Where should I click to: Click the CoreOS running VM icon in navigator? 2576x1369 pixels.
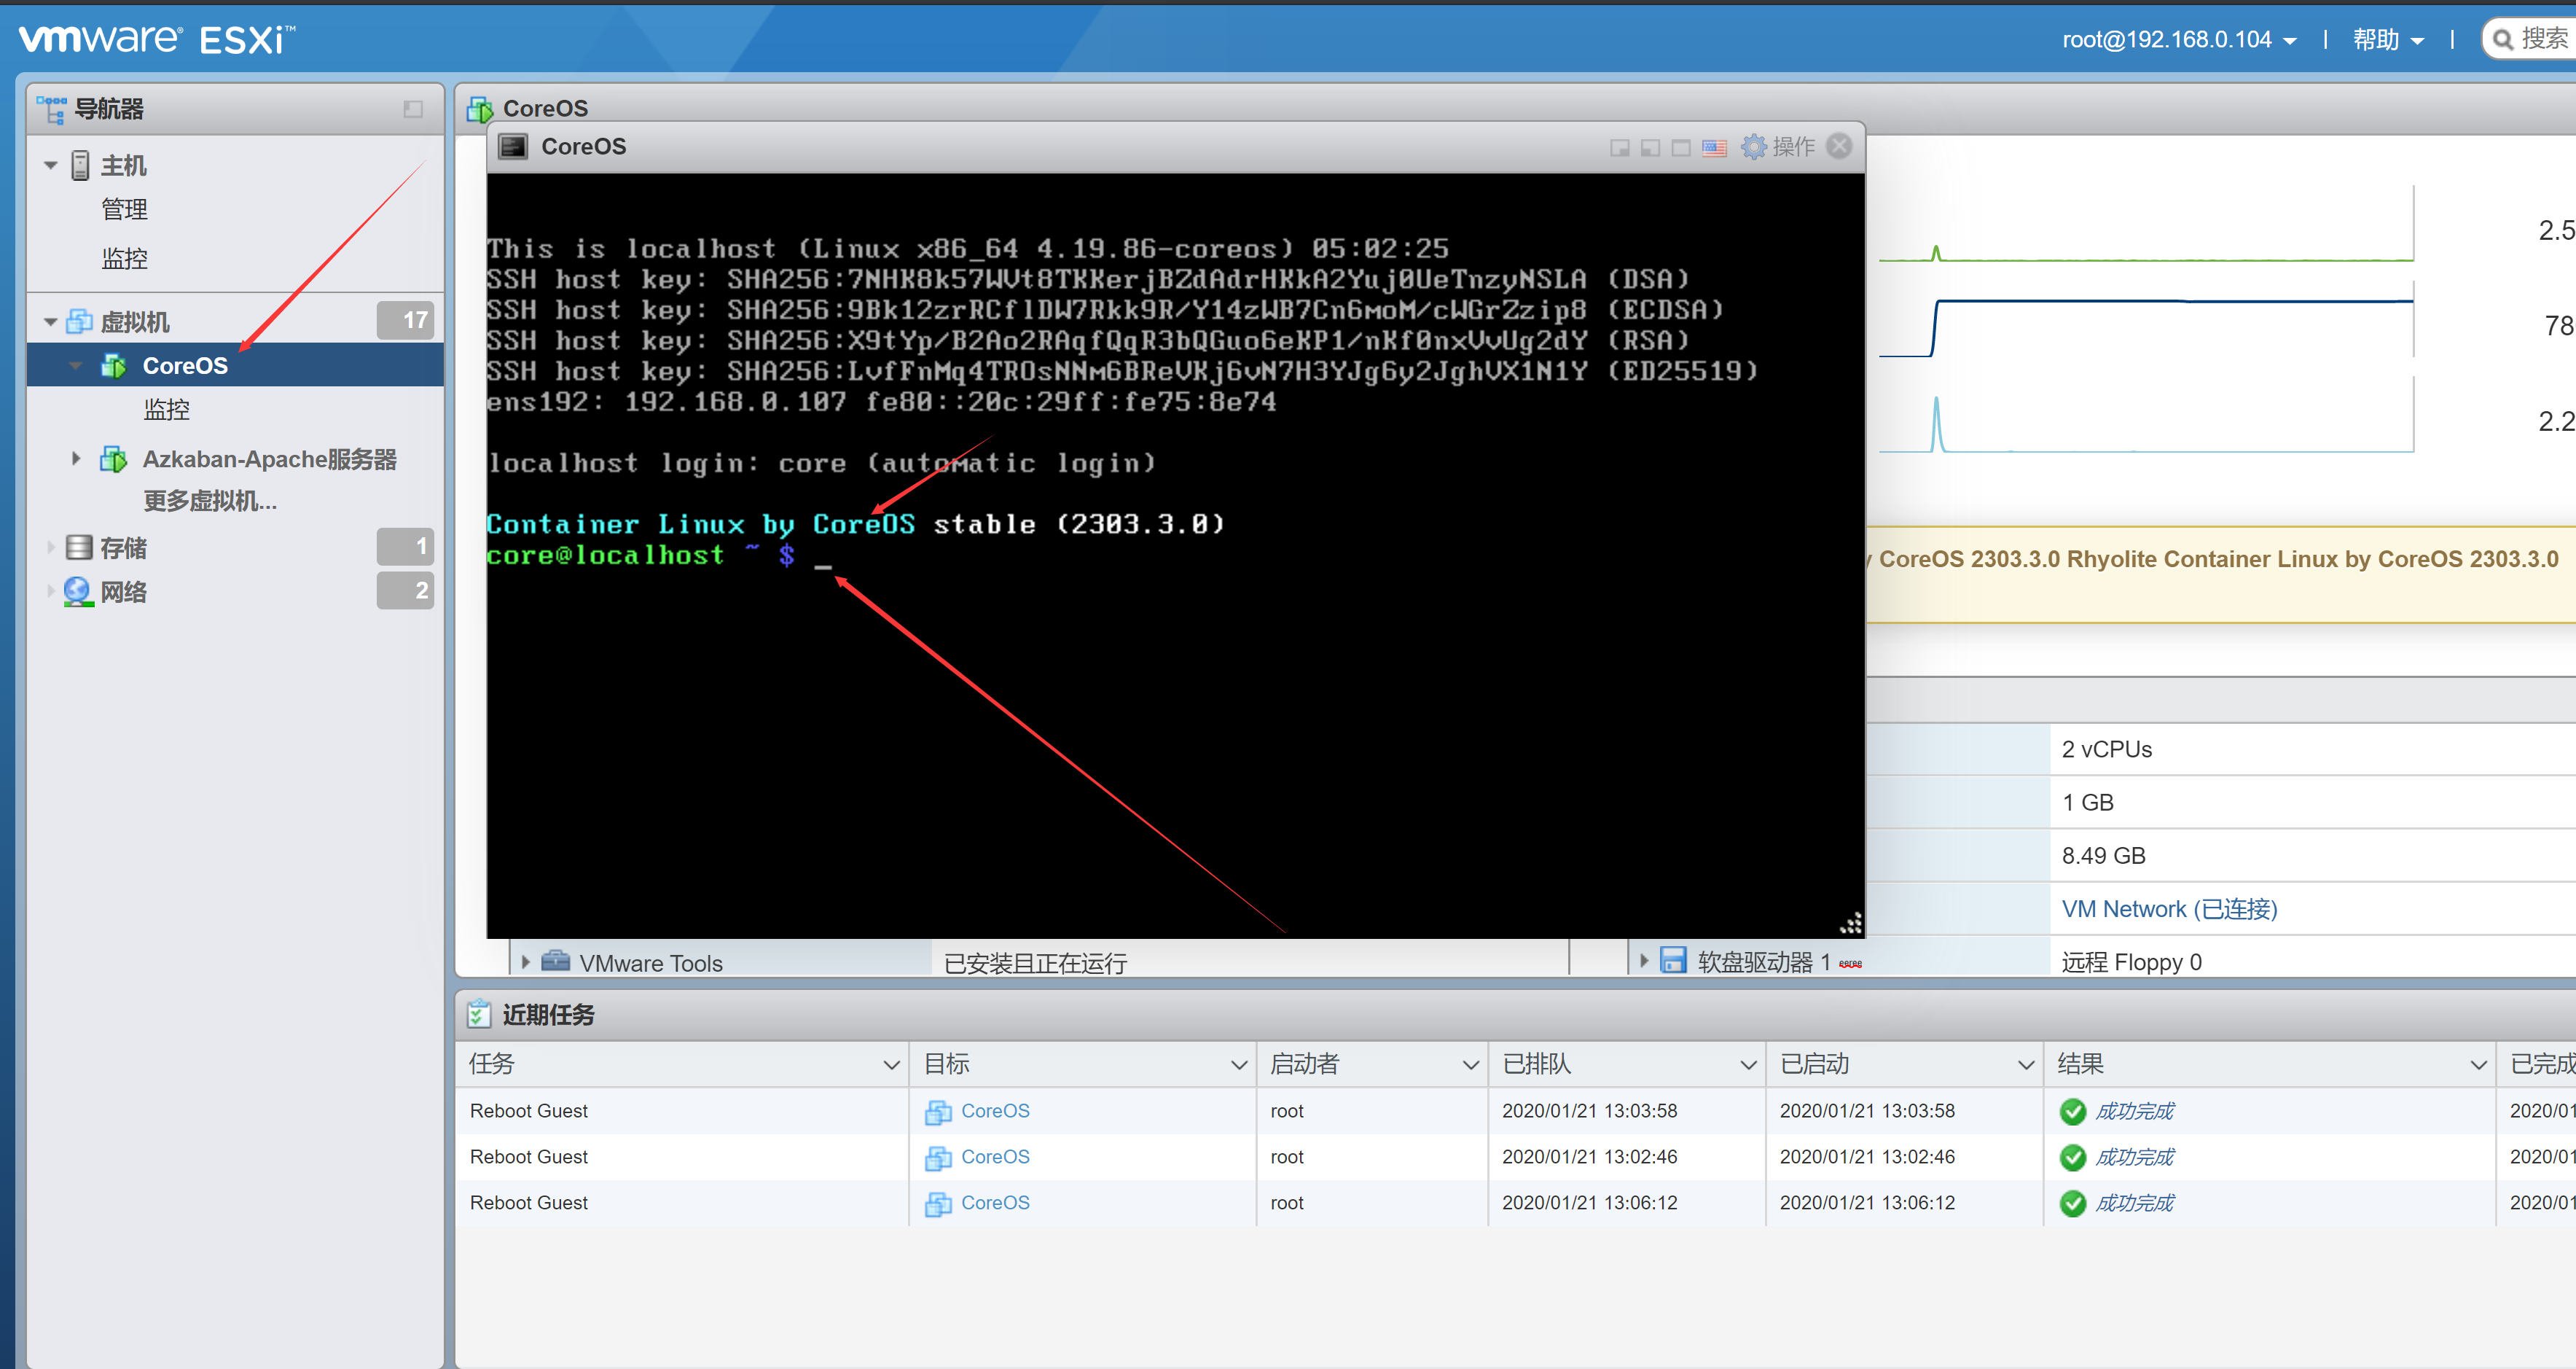point(114,366)
